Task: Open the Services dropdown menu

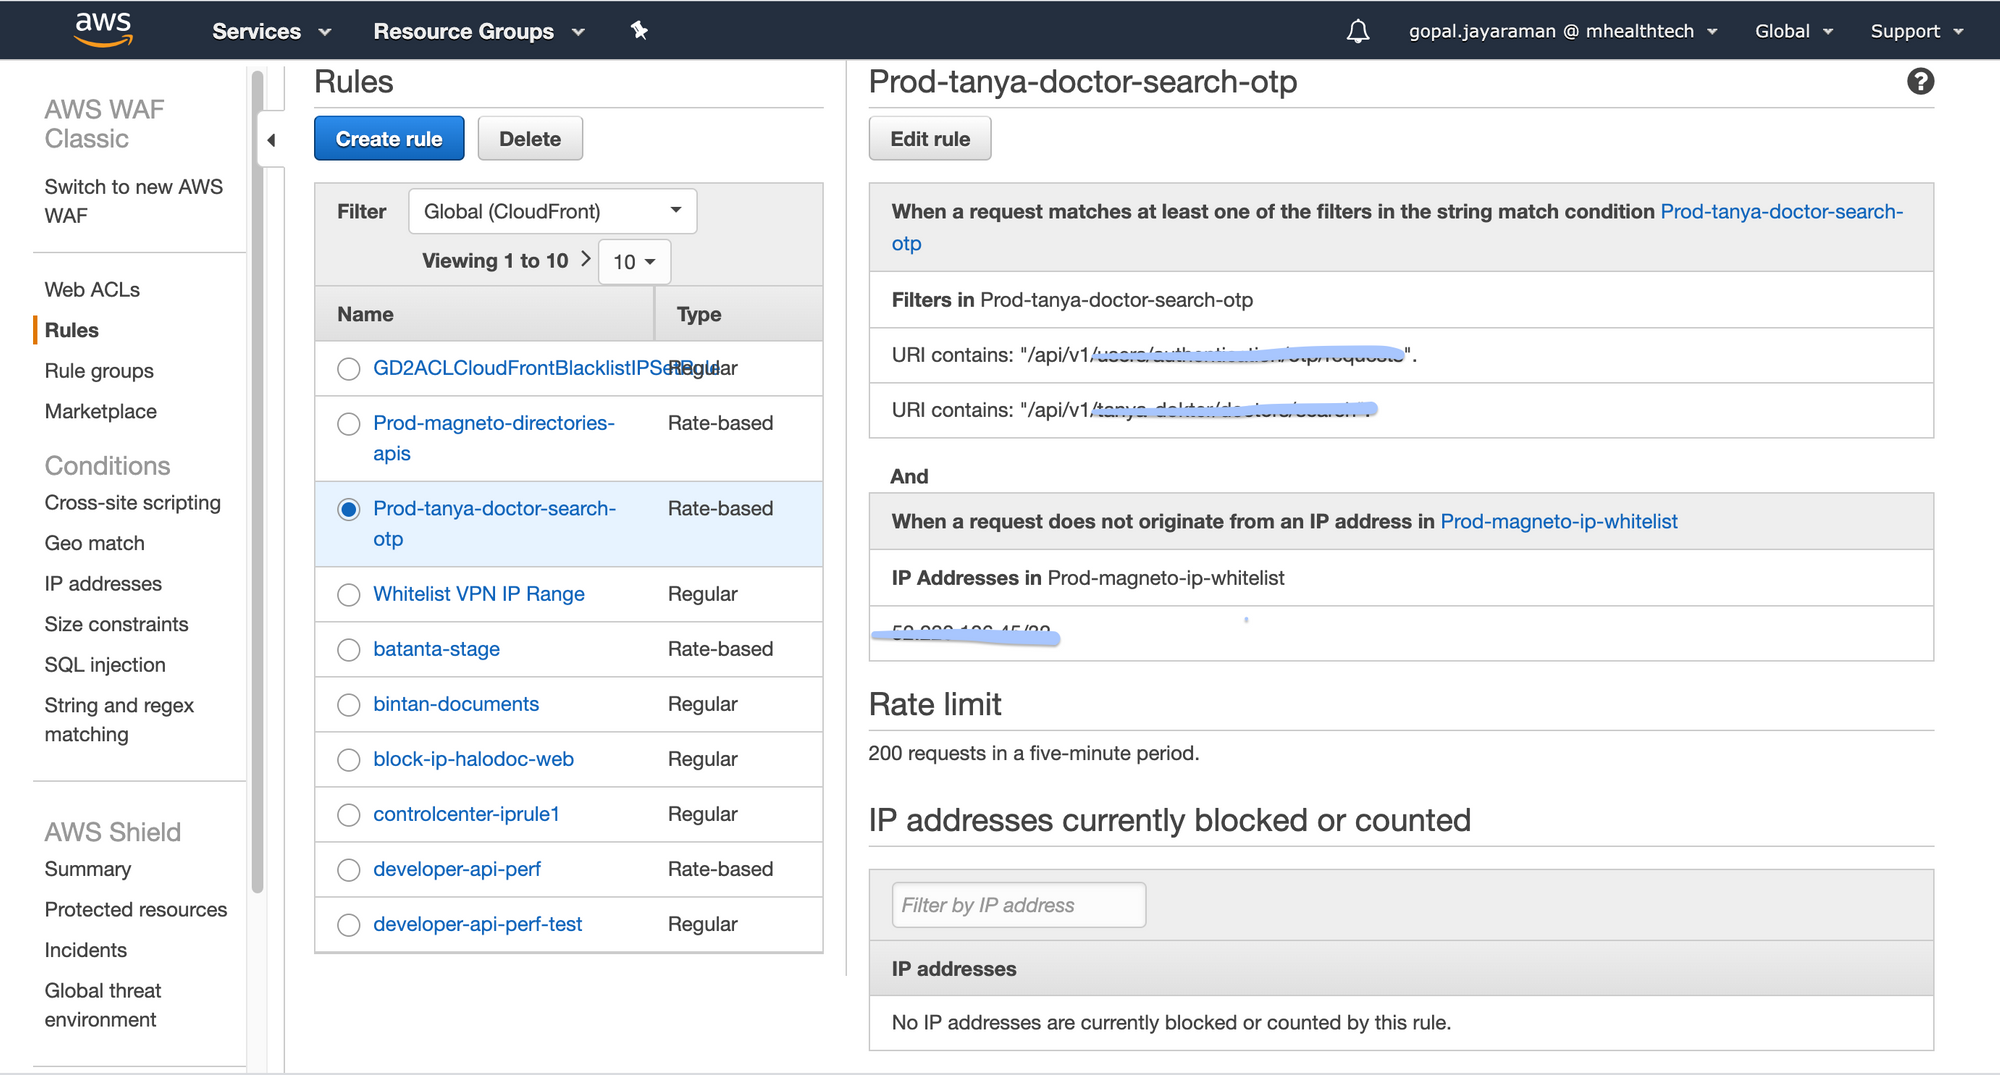Action: pos(271,31)
